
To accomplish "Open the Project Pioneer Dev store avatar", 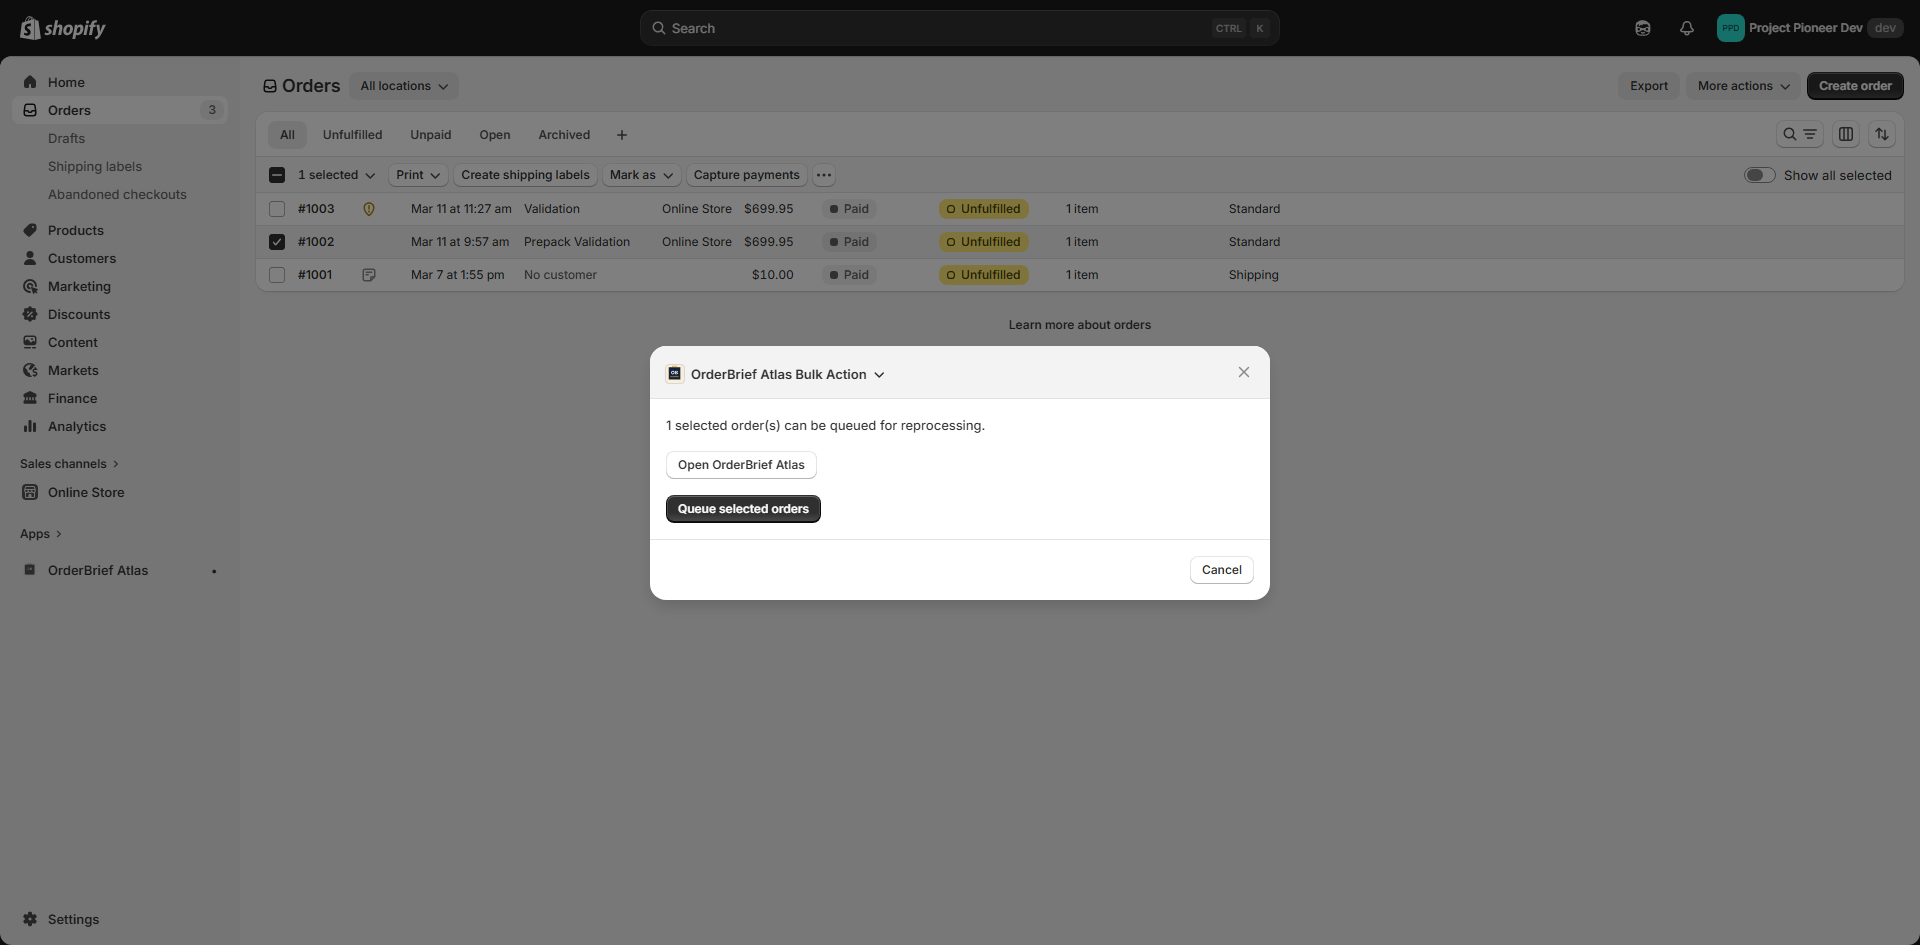I will pos(1730,28).
